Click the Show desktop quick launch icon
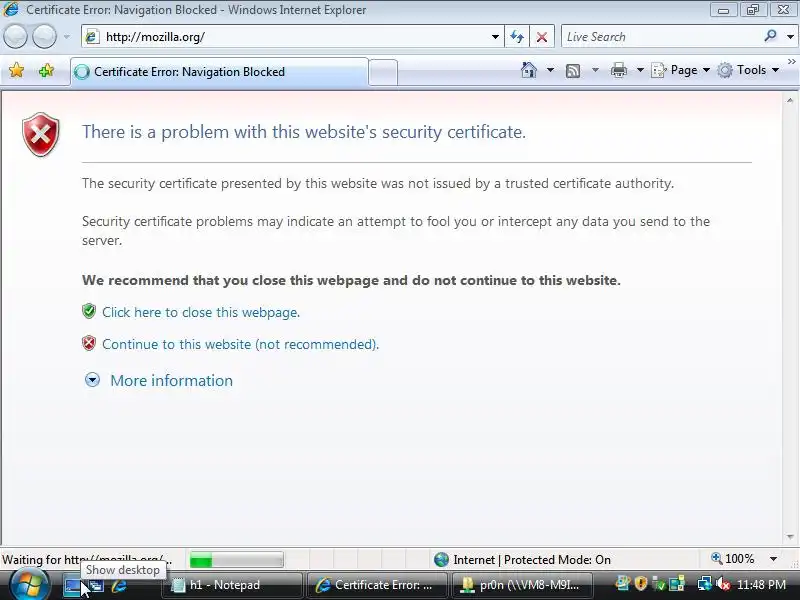 tap(72, 586)
